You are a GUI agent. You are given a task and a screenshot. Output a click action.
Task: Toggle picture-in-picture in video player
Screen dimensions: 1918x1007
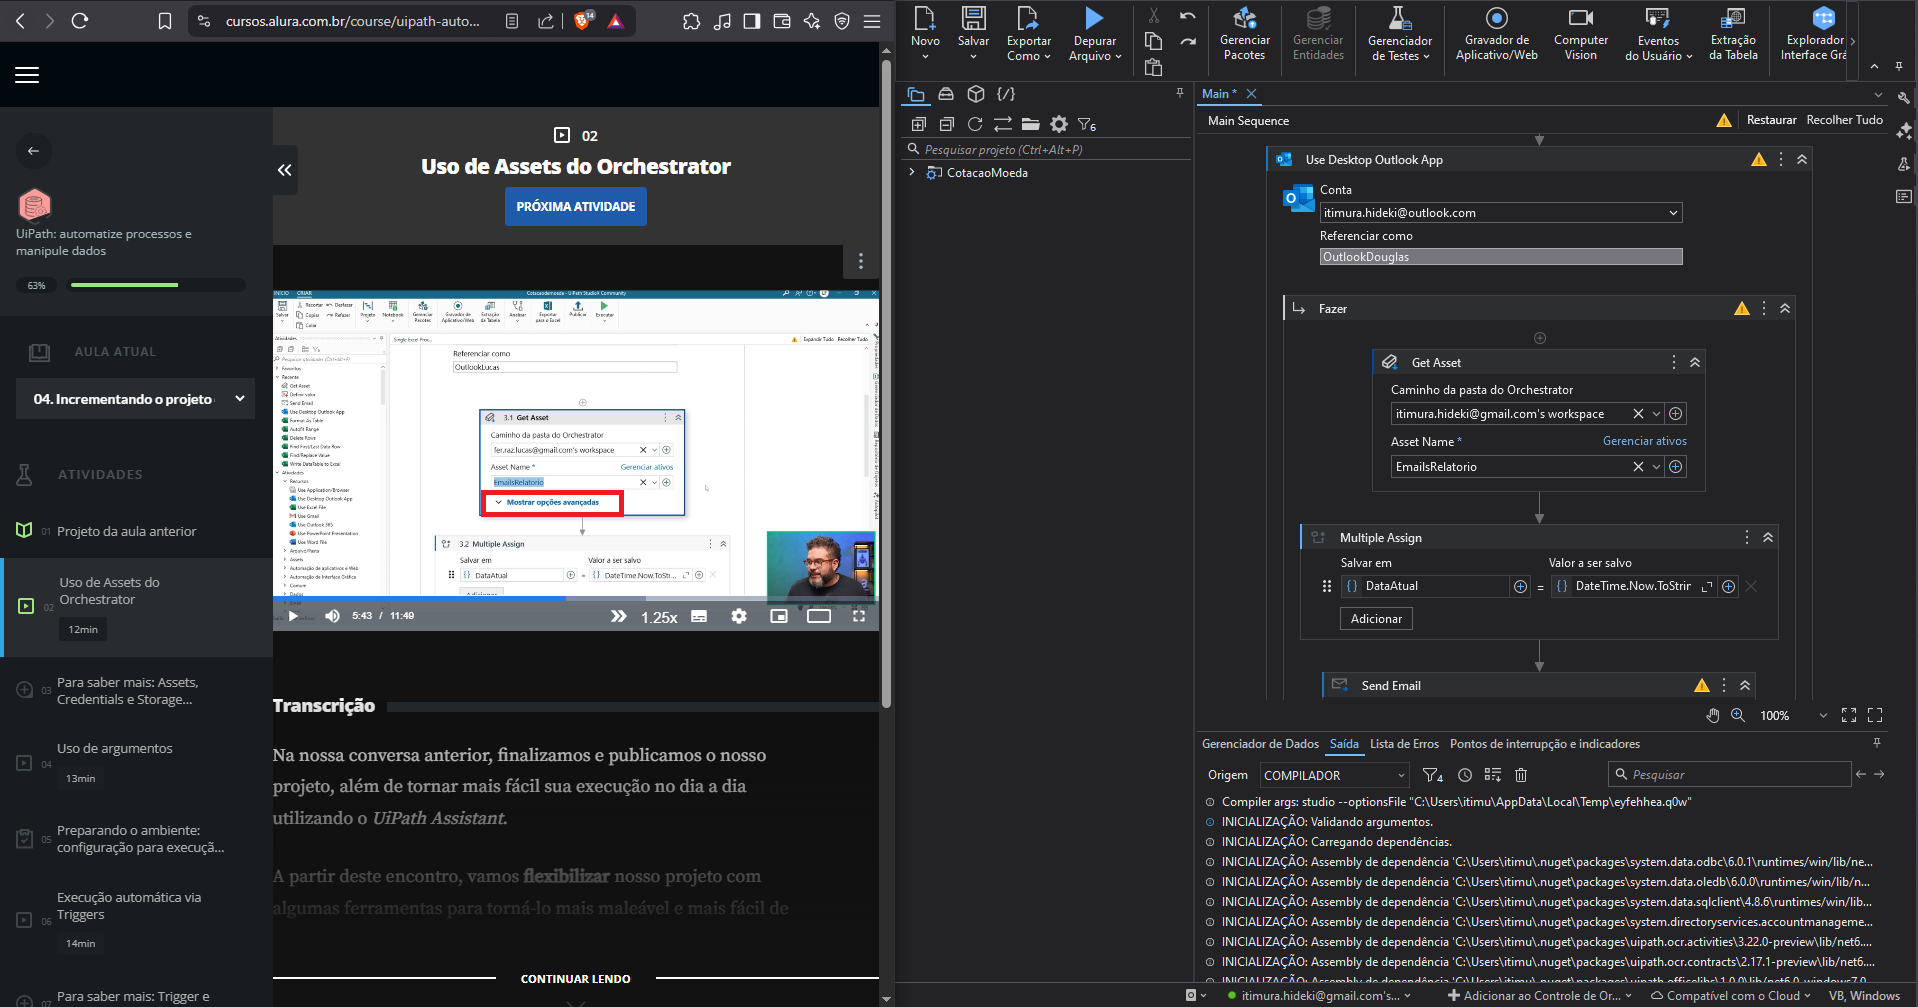[x=779, y=616]
